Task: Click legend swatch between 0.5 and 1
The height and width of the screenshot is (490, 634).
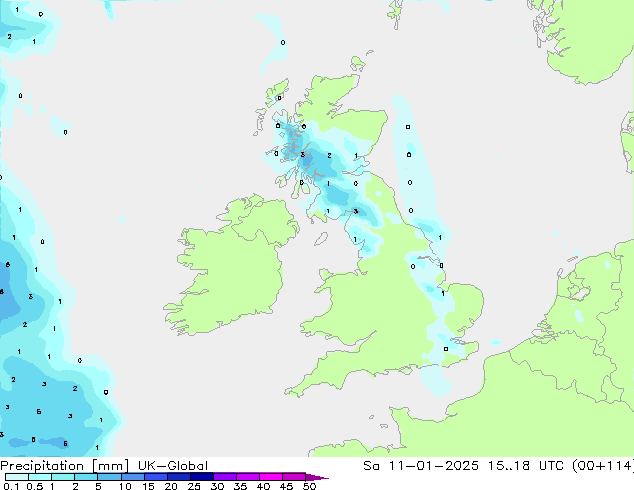Action: tap(40, 477)
